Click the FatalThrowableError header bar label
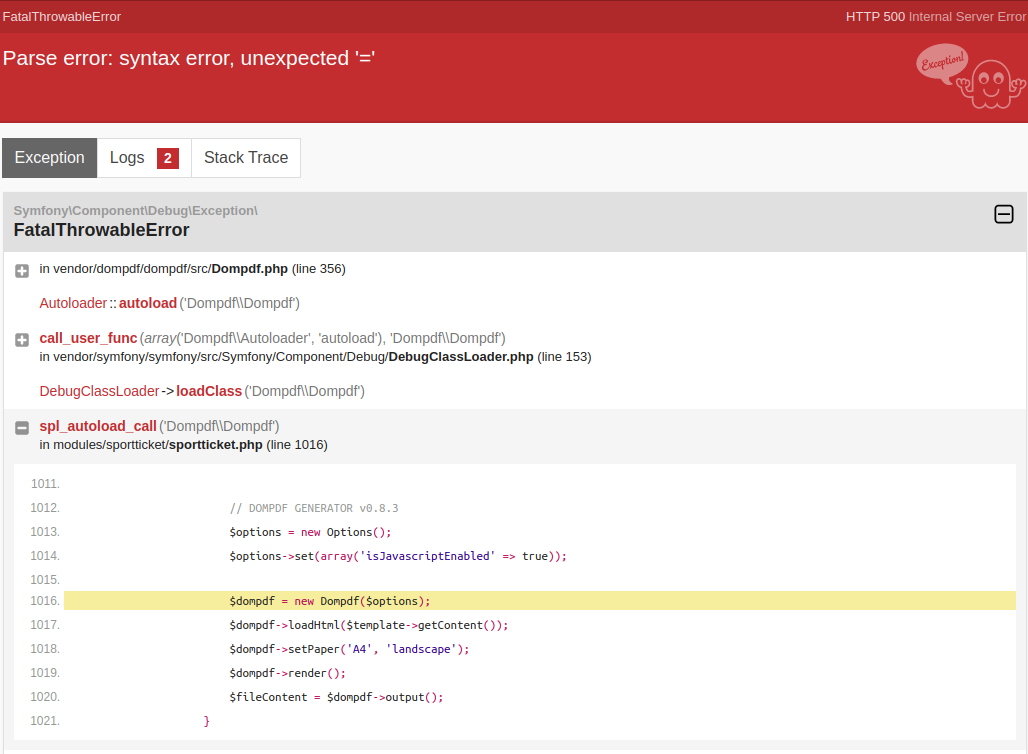1028x754 pixels. tap(62, 16)
